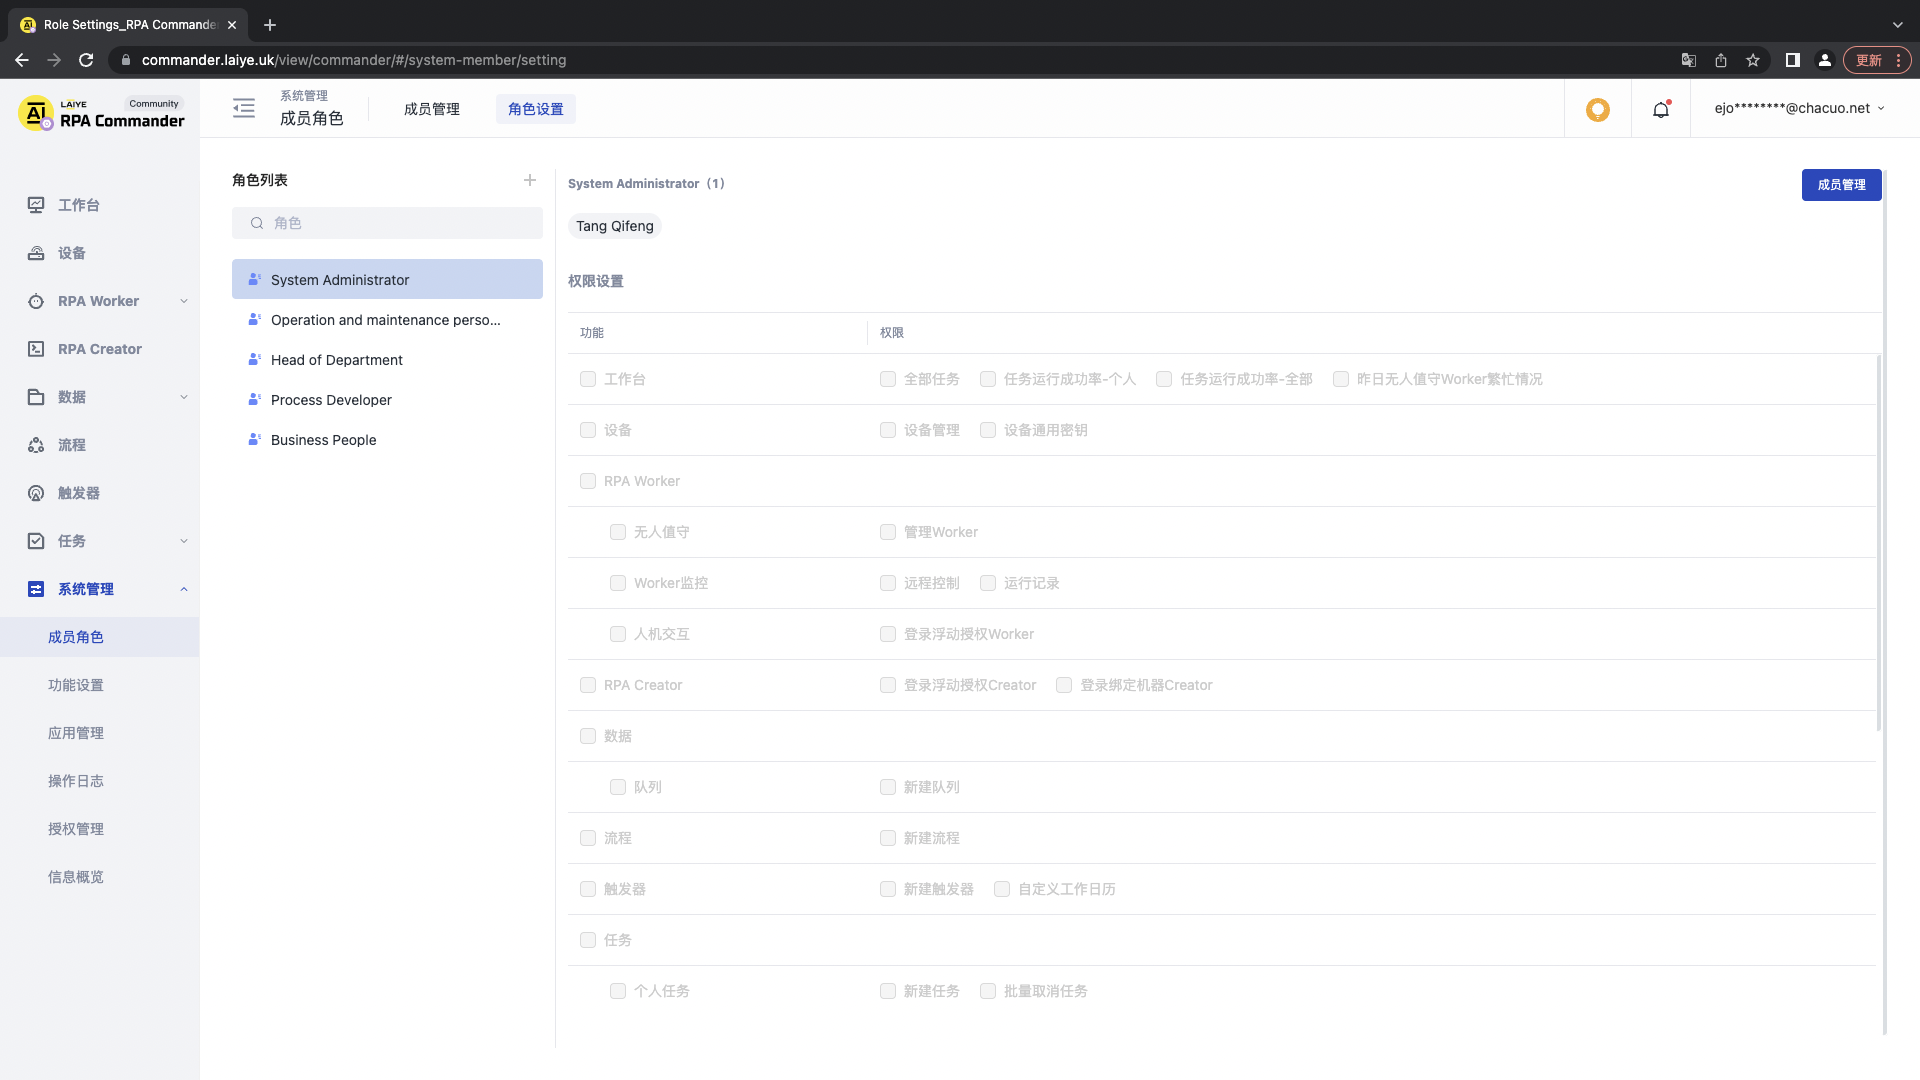Click the add role plus icon
This screenshot has width=1920, height=1080.
(530, 180)
